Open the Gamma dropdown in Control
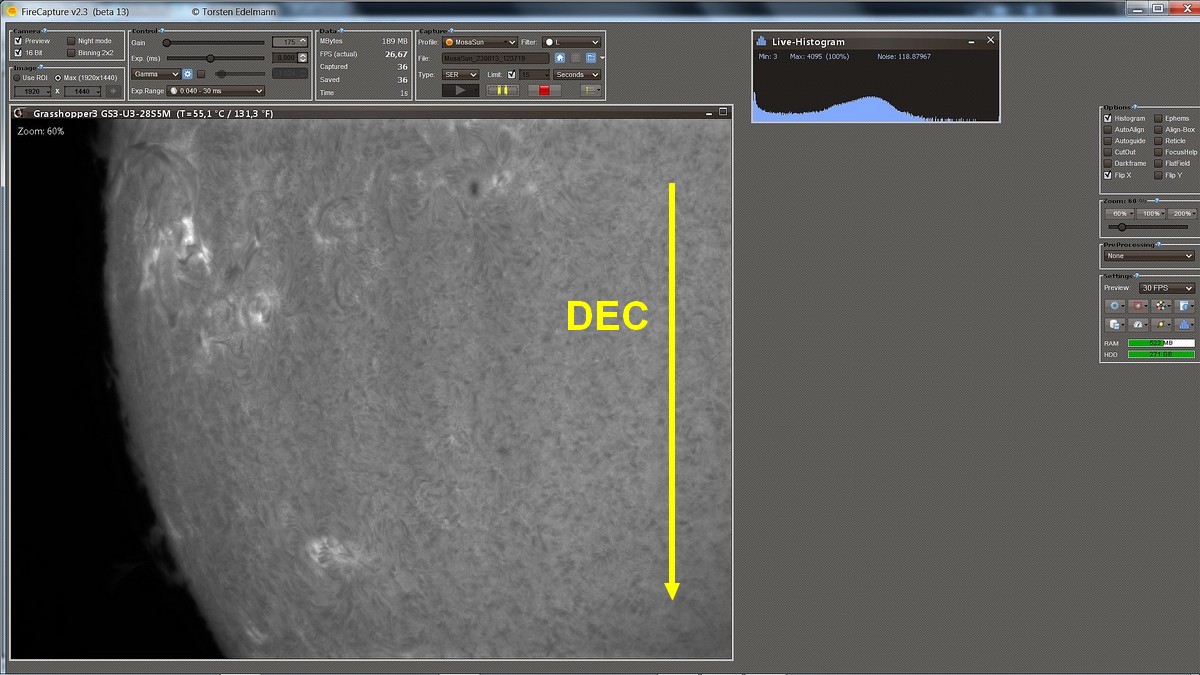1200x675 pixels. [155, 74]
